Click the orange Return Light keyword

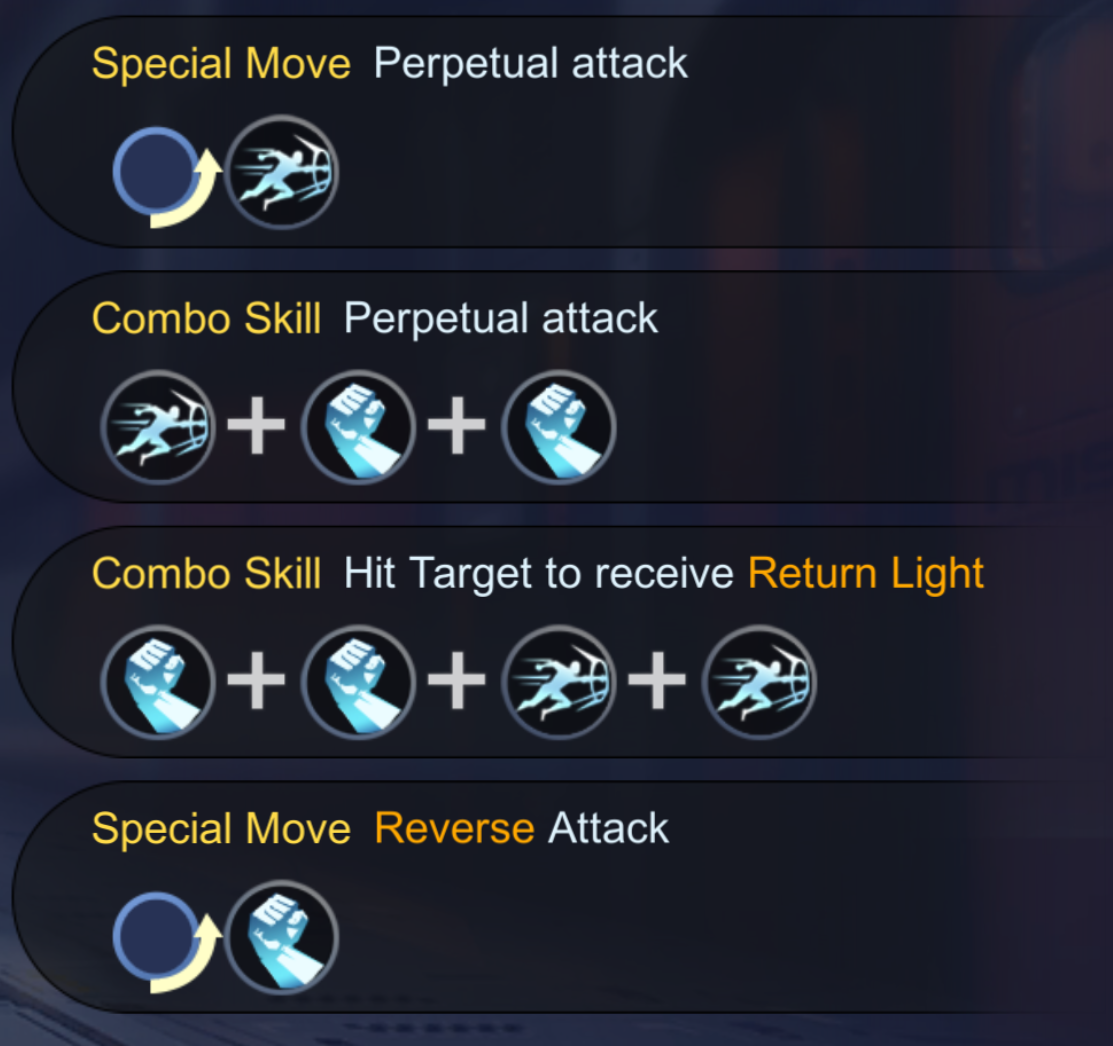866,573
